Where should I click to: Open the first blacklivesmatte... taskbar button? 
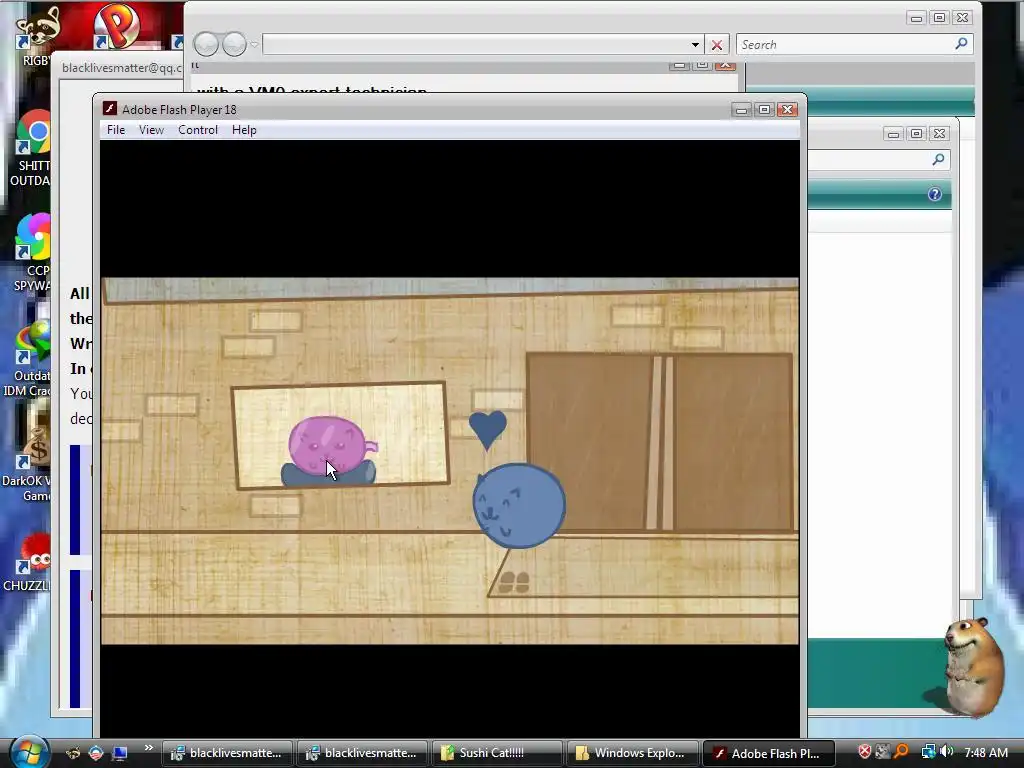pyautogui.click(x=227, y=753)
